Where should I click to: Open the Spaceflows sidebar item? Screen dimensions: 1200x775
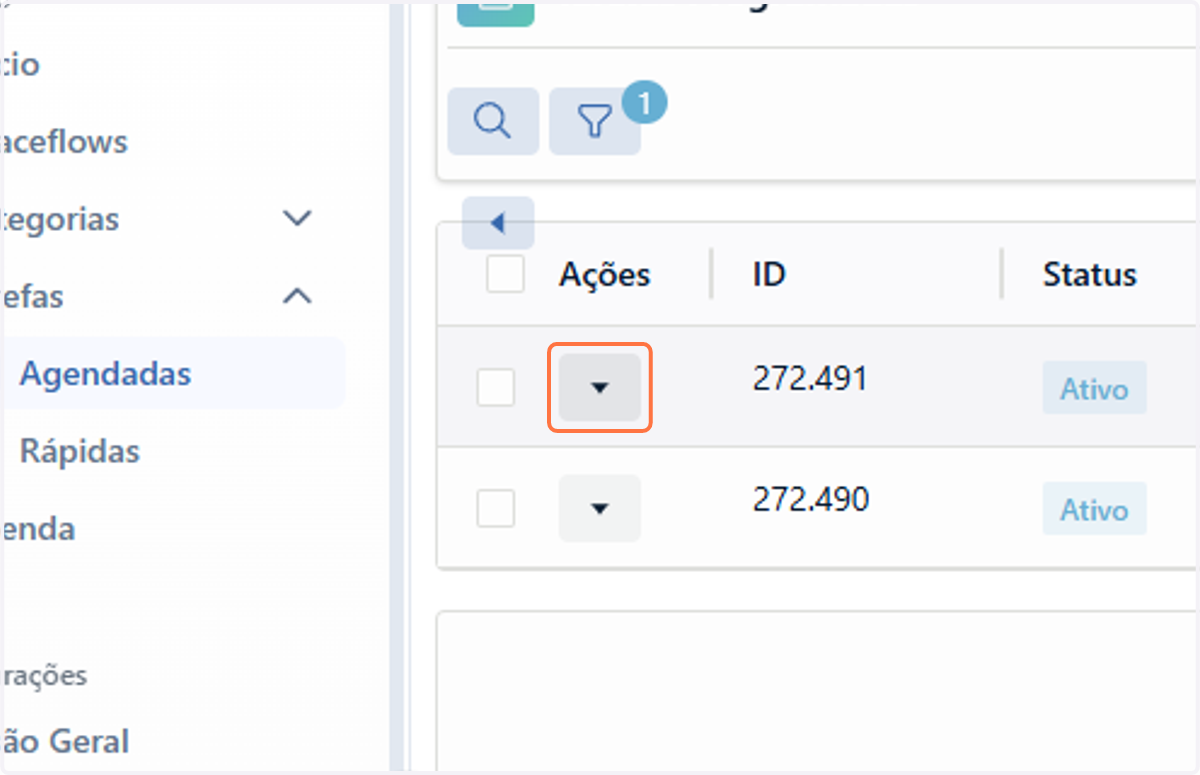64,141
